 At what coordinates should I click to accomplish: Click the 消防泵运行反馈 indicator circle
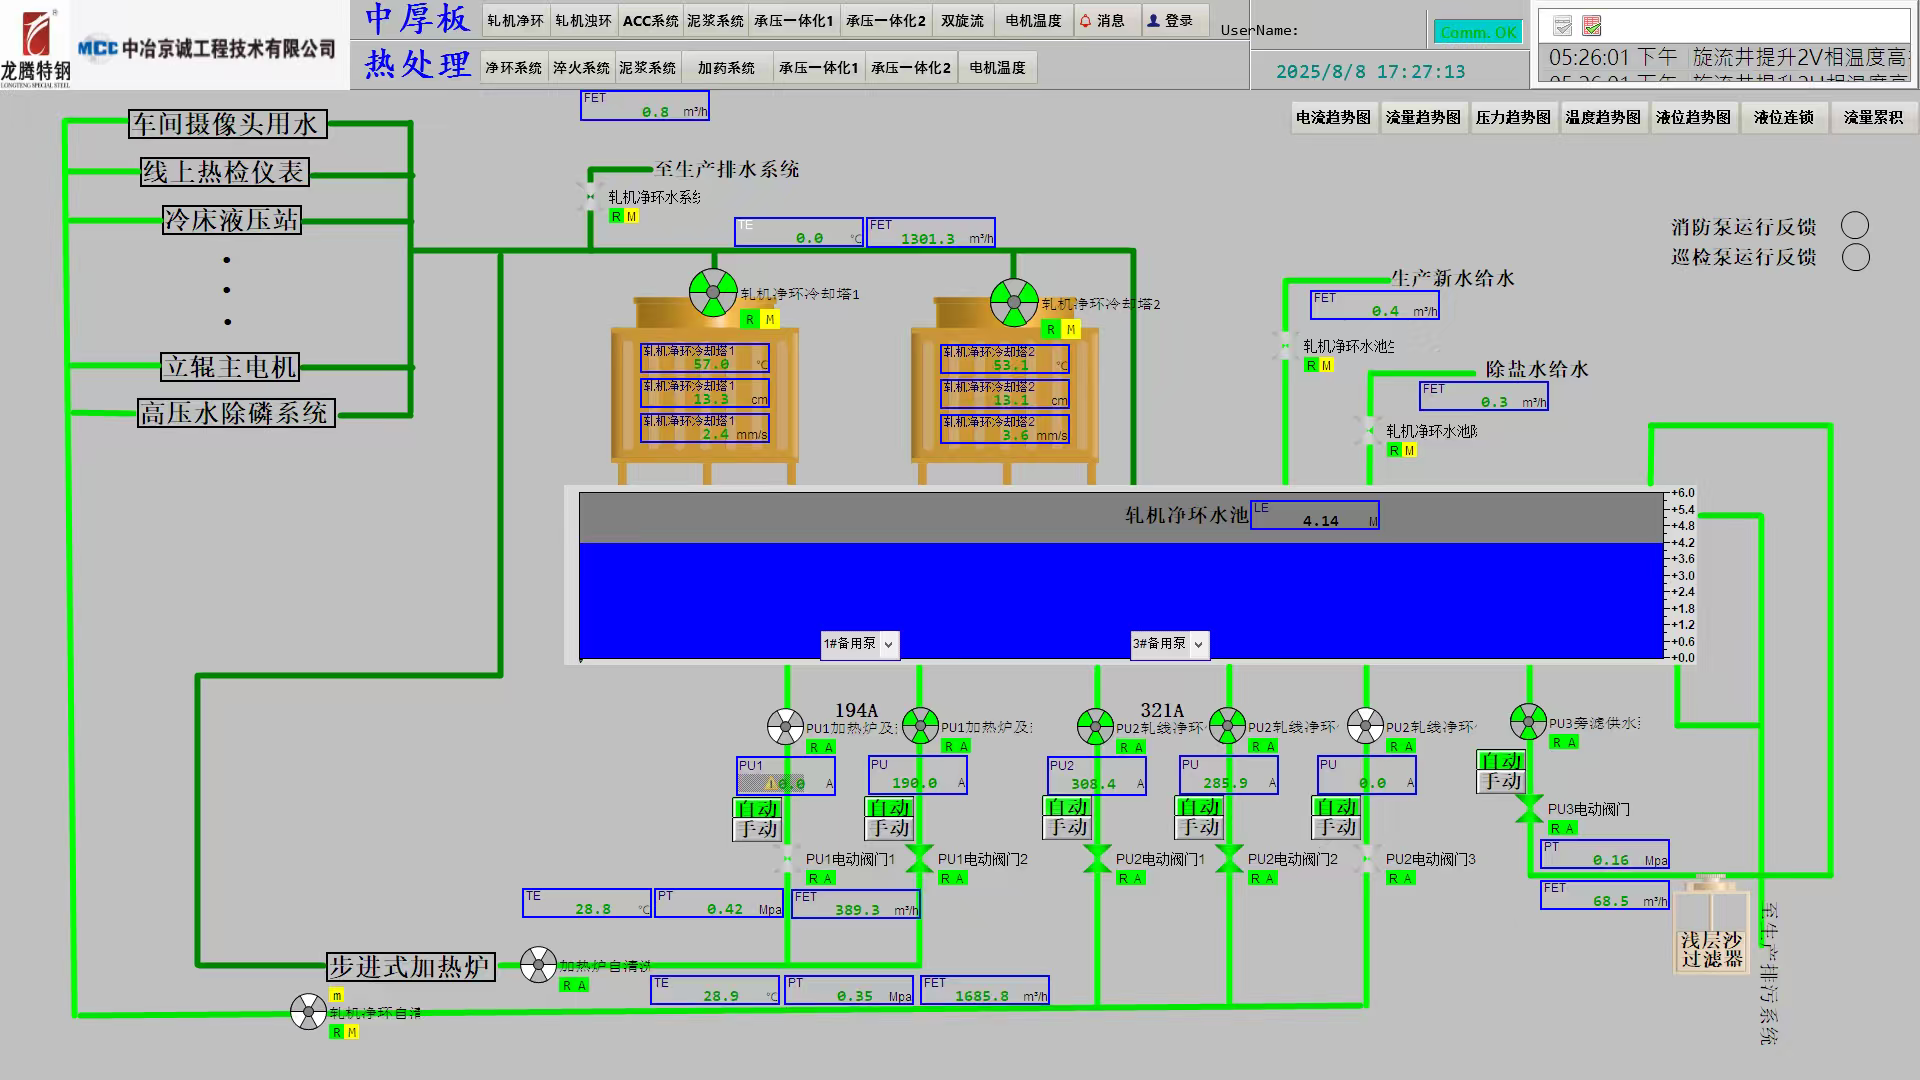click(x=1855, y=226)
